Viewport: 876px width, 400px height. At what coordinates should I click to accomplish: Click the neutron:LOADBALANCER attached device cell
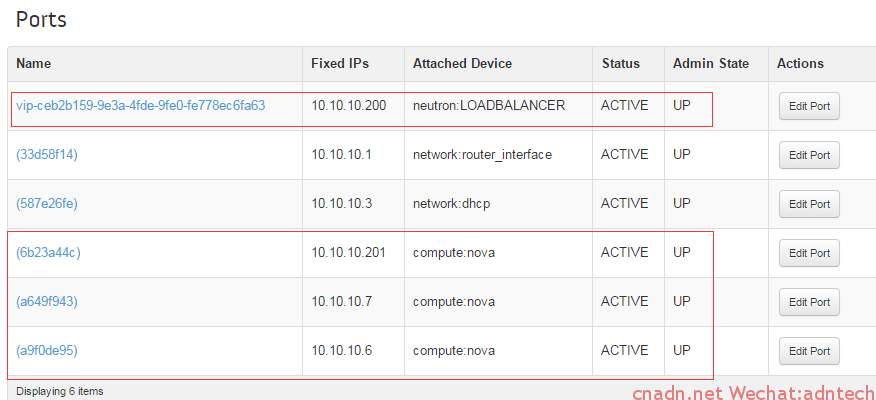point(489,105)
